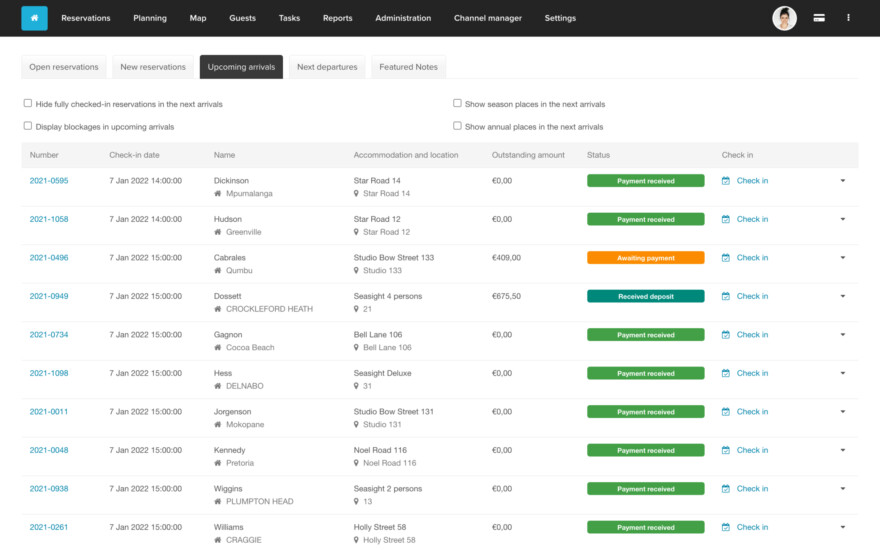Click calendar icon for Hudson check in

click(x=726, y=219)
